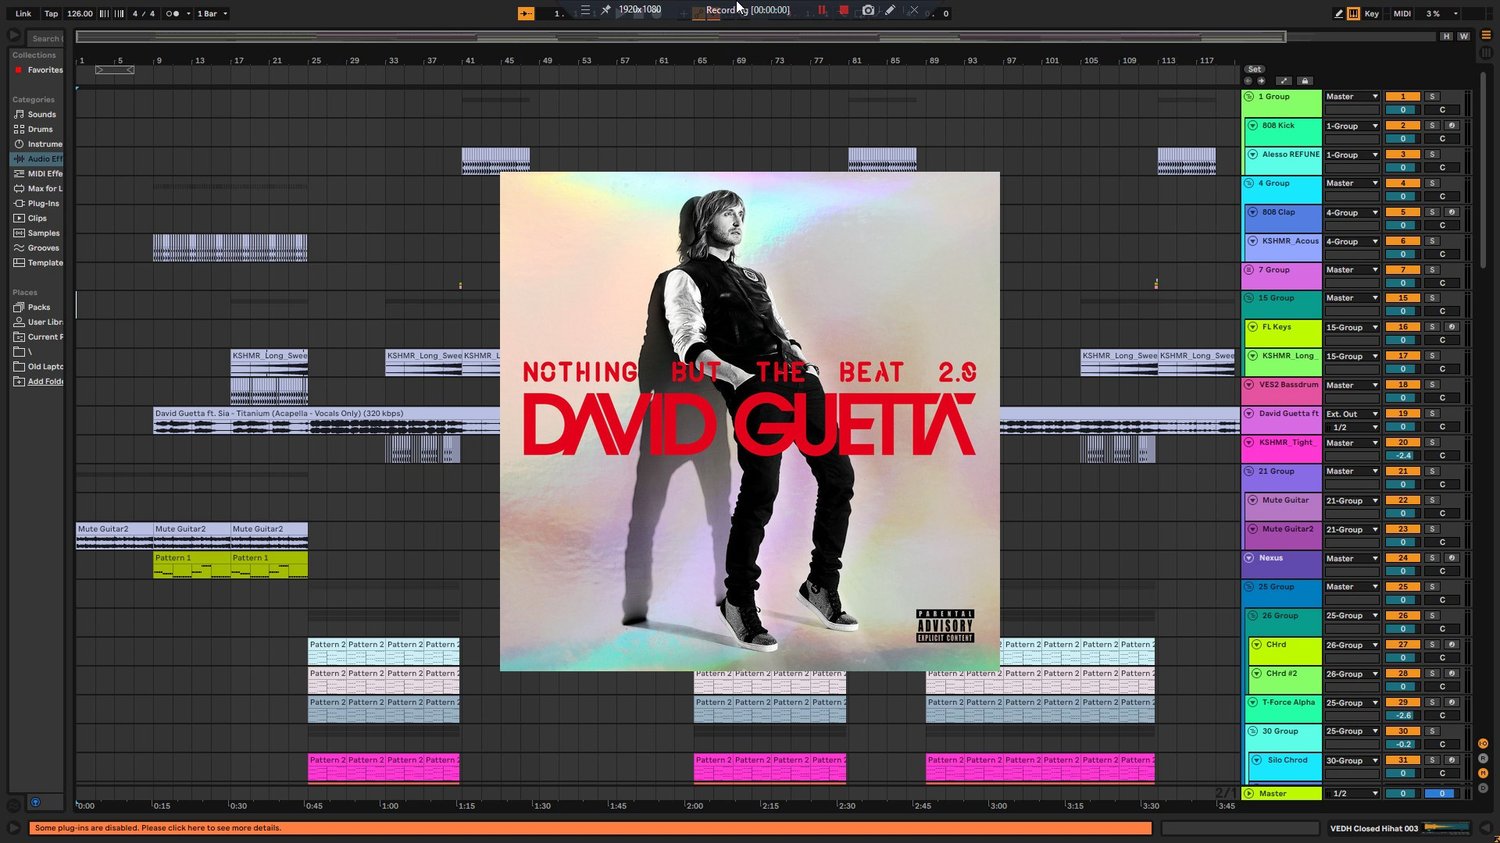Nudge tempo up
1500x843 pixels.
[x=118, y=14]
